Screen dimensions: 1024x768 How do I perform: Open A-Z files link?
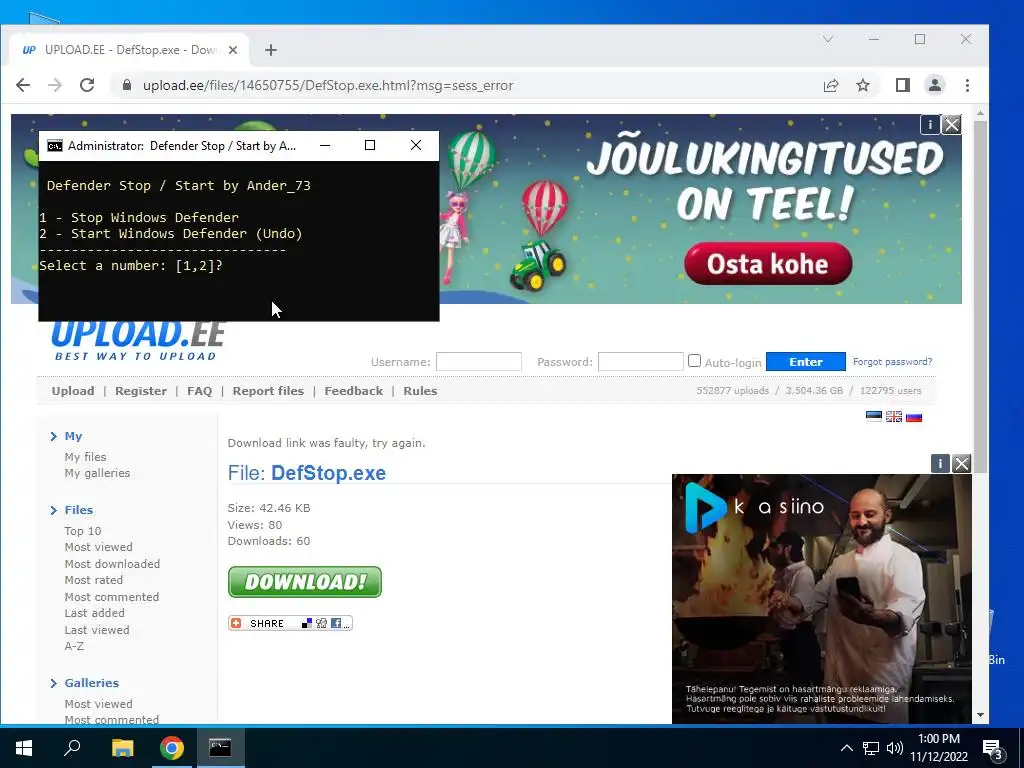click(x=74, y=646)
